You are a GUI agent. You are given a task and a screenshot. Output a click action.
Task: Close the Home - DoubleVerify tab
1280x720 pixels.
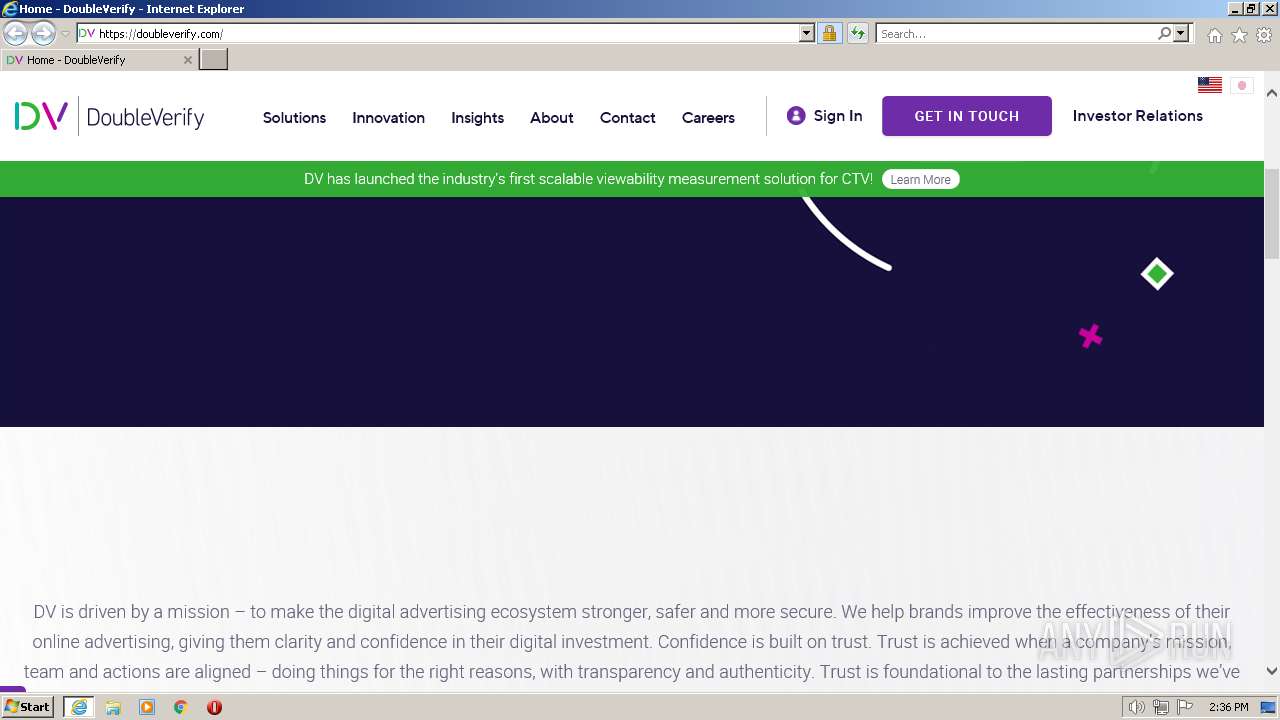tap(187, 60)
